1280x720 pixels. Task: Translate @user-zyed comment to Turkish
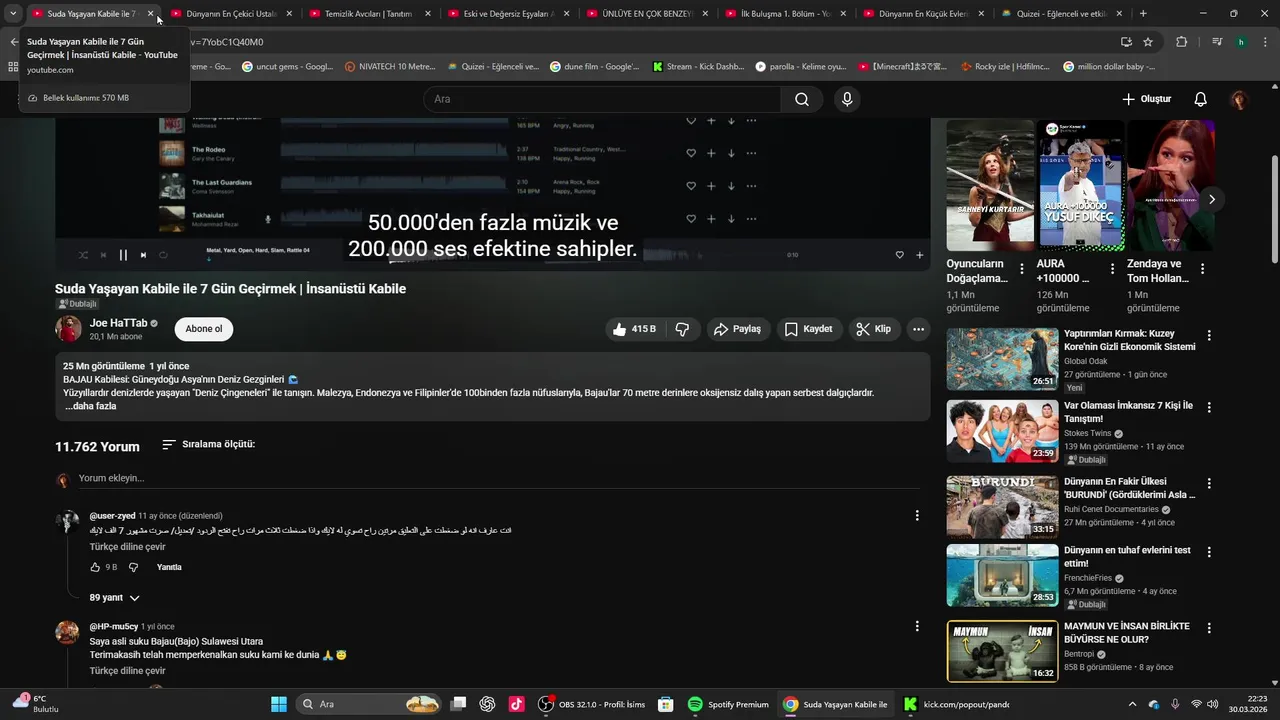[x=127, y=547]
